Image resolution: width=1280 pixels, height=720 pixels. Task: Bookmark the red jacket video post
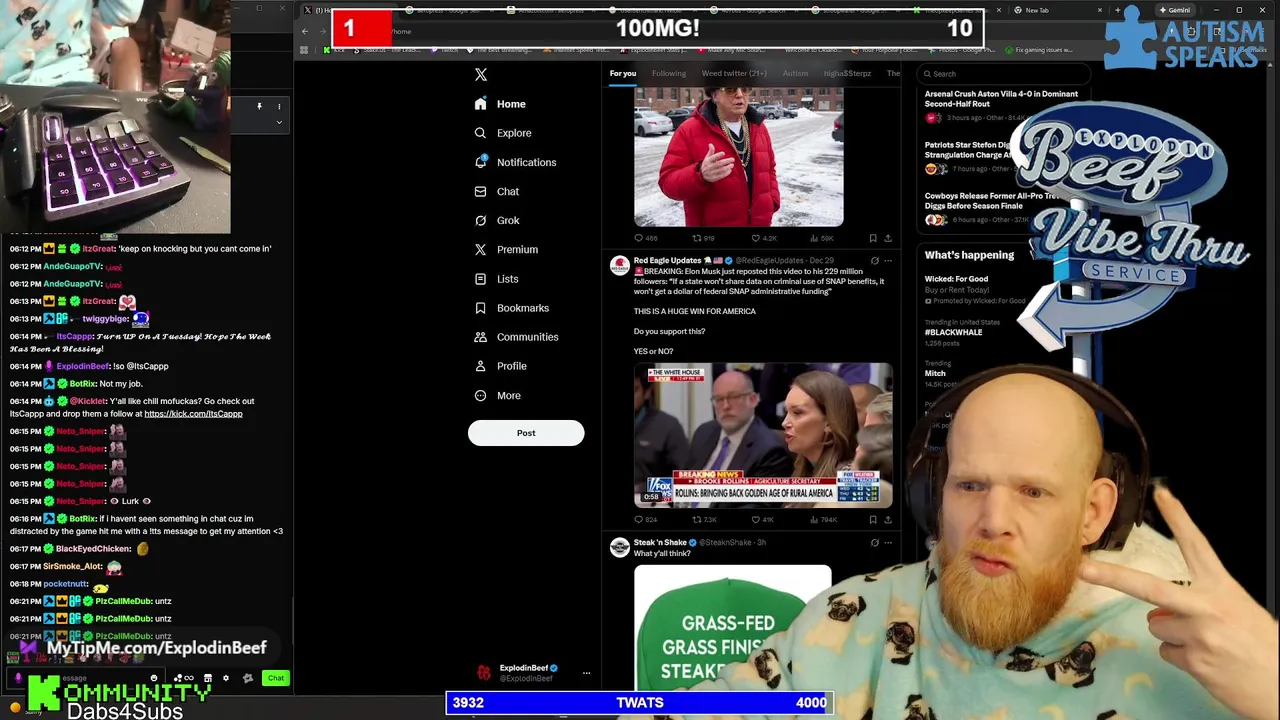pyautogui.click(x=873, y=238)
